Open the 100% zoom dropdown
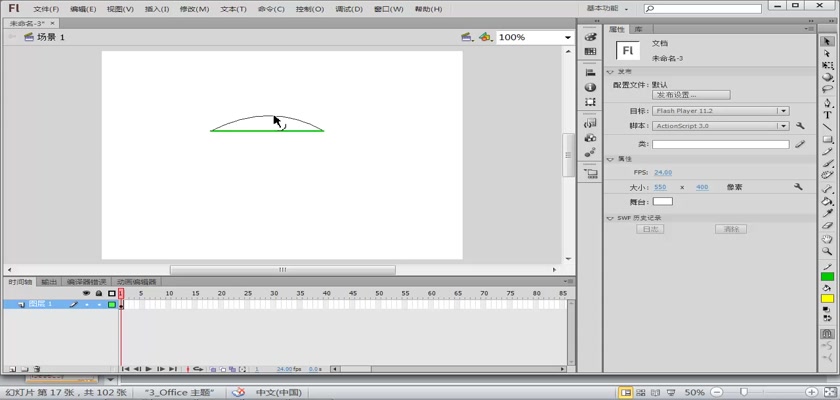Viewport: 840px width, 400px height. 567,37
